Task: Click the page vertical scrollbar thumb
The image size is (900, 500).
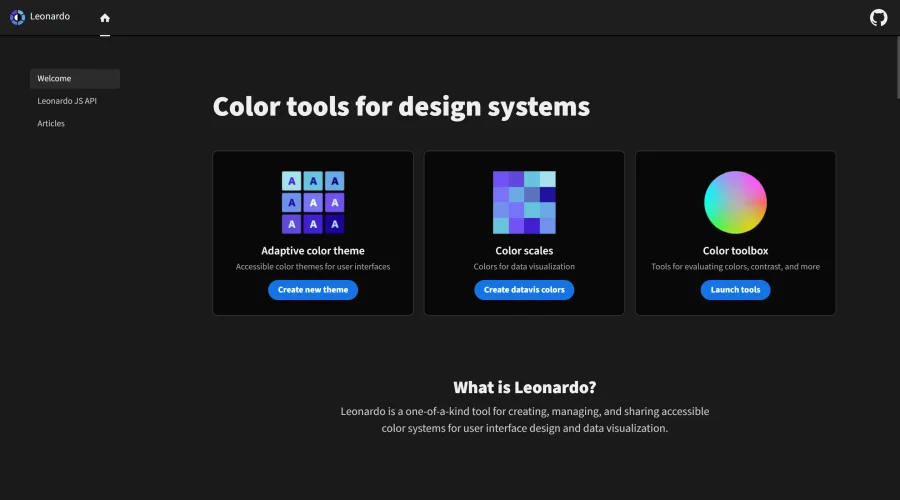Action: click(897, 68)
